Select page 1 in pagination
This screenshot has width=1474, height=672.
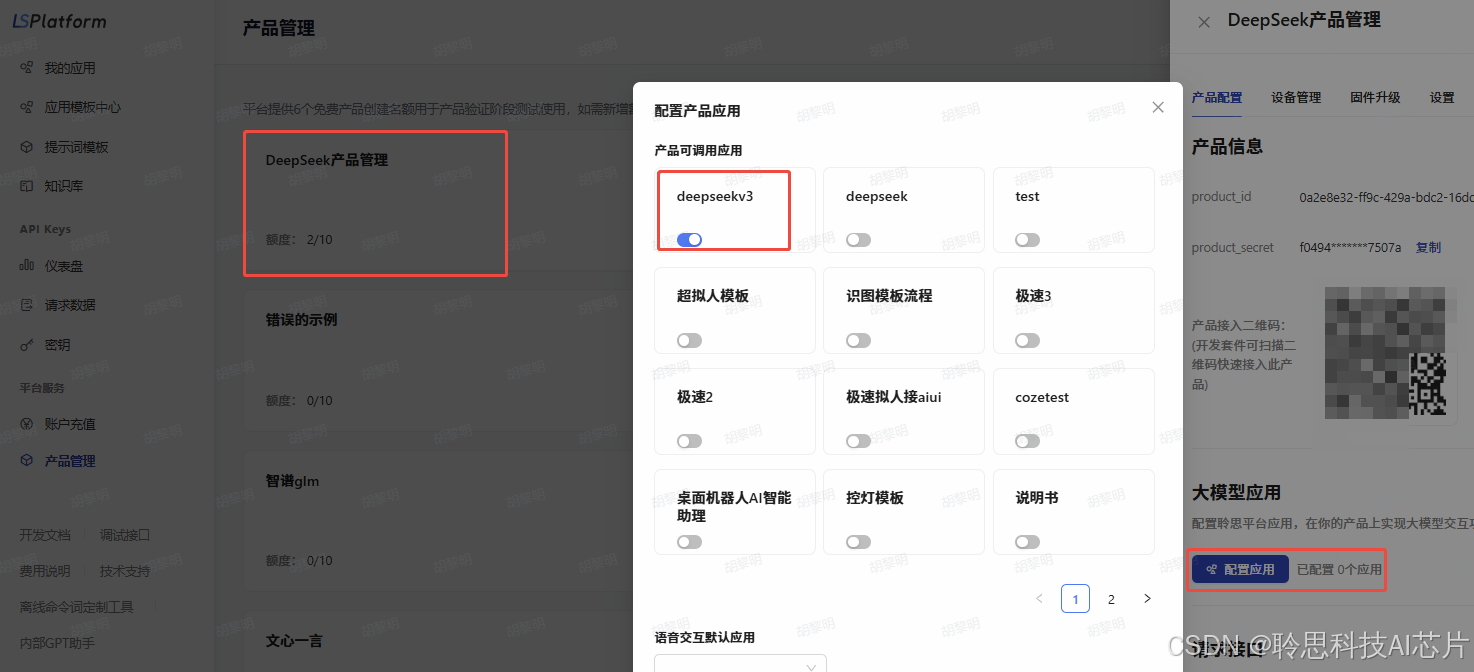(x=1075, y=599)
